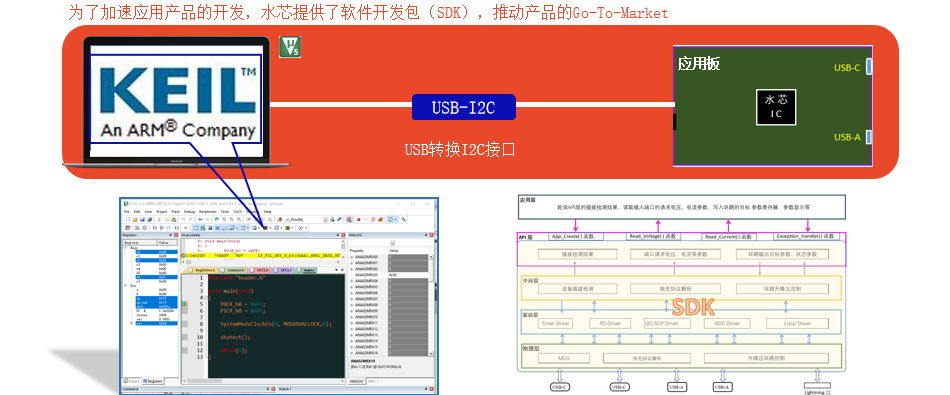Open the Project menu in Keil
950x395 pixels.
click(162, 211)
